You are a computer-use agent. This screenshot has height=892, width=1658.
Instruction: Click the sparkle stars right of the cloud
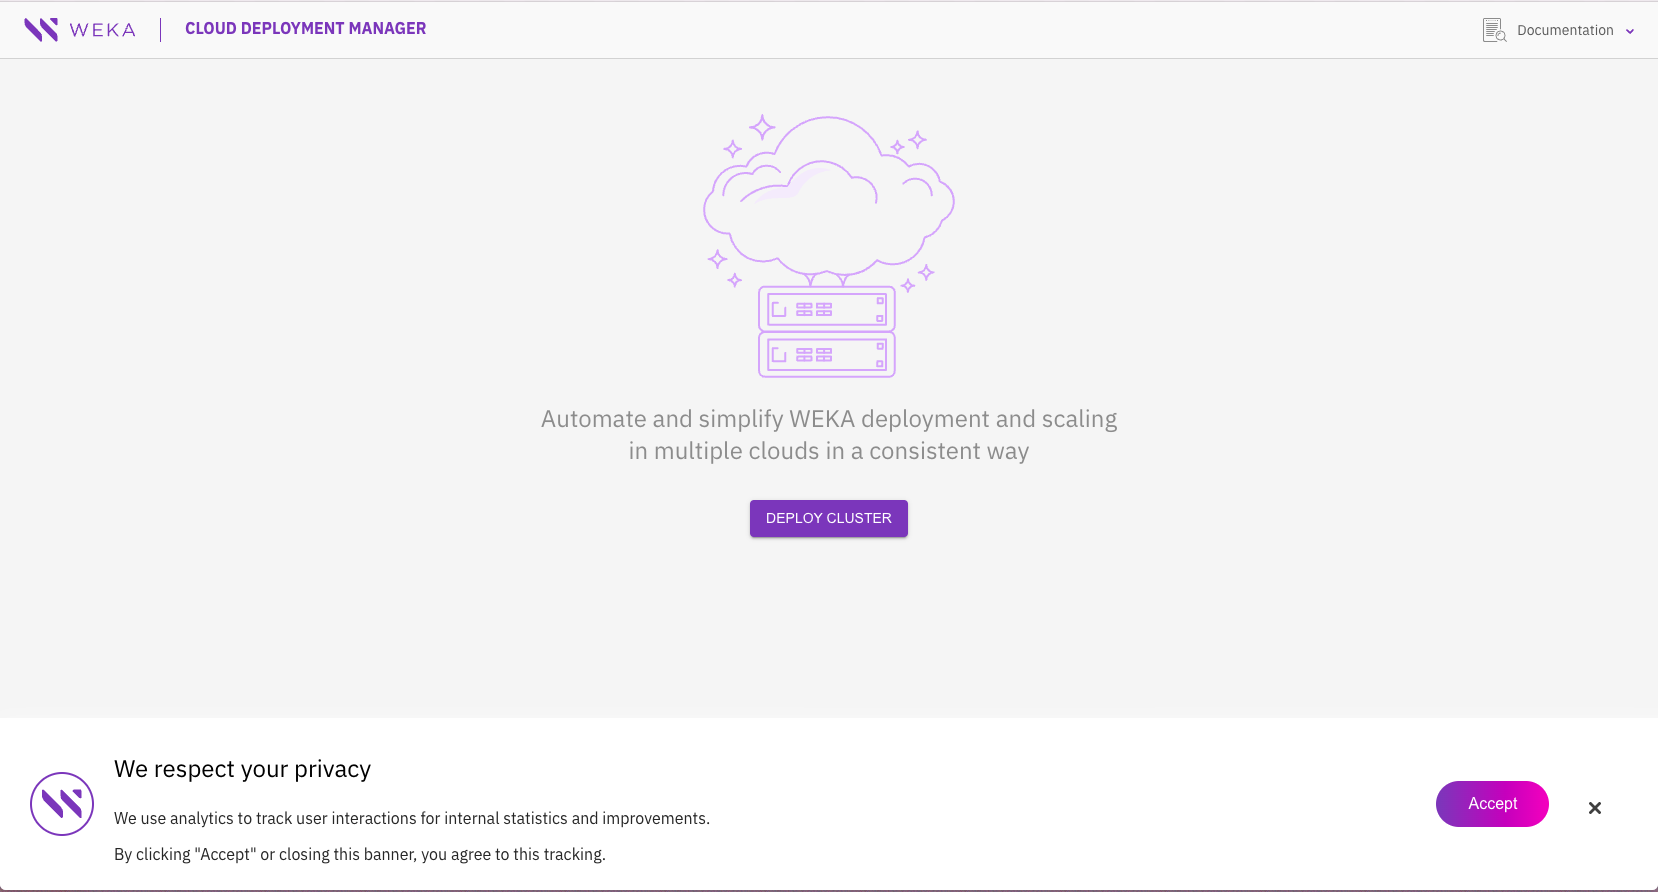[x=909, y=143]
